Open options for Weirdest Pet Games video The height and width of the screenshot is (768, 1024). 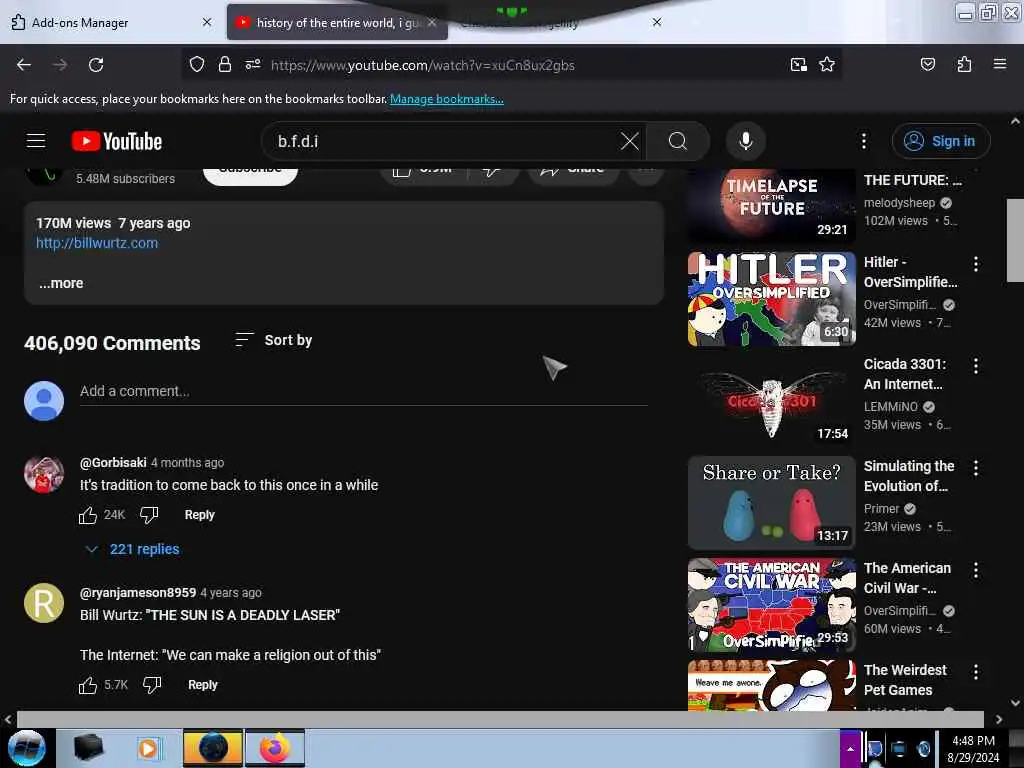point(976,672)
